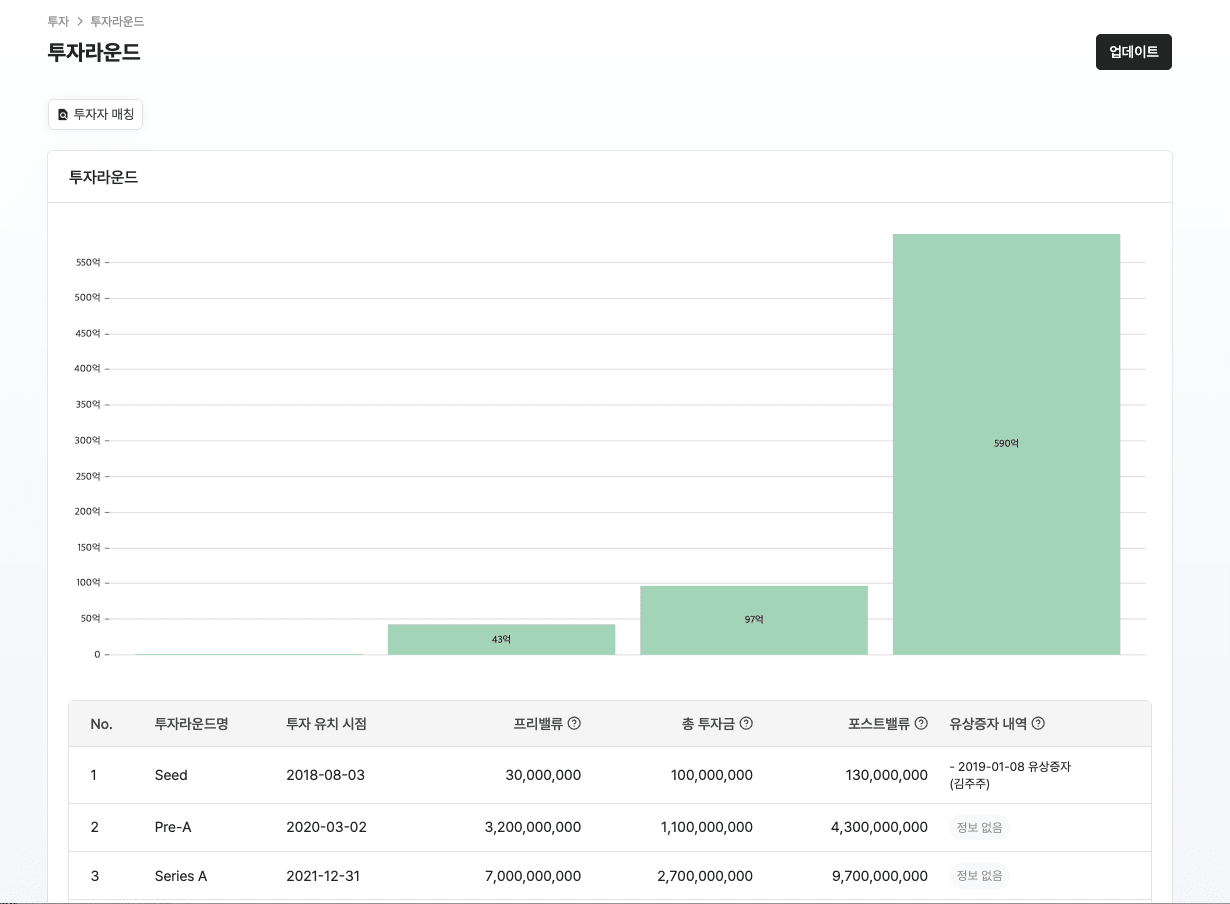Click 2019-01-08 유상증자 entry
The height and width of the screenshot is (904, 1230).
tap(1010, 775)
